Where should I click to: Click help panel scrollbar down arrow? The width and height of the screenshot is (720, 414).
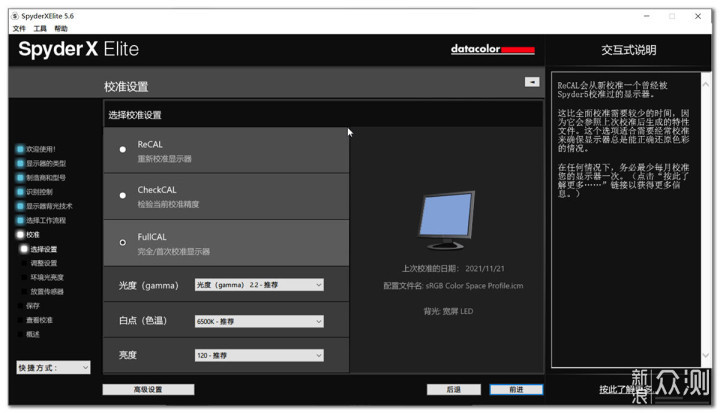(706, 355)
